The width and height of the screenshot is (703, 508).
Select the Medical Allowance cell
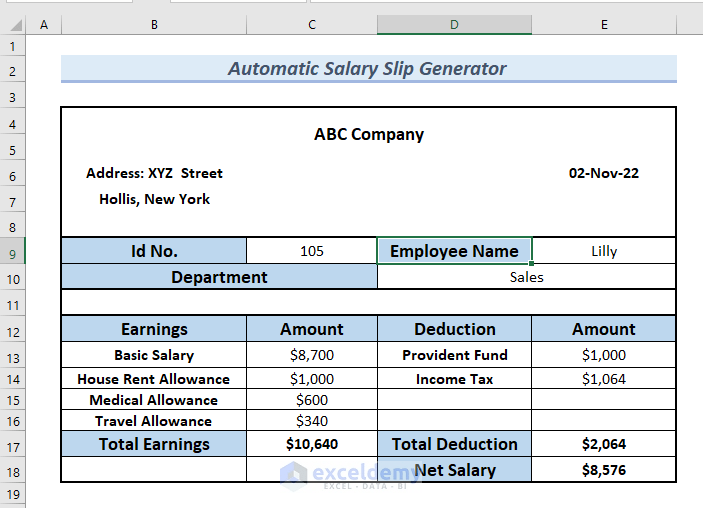154,400
